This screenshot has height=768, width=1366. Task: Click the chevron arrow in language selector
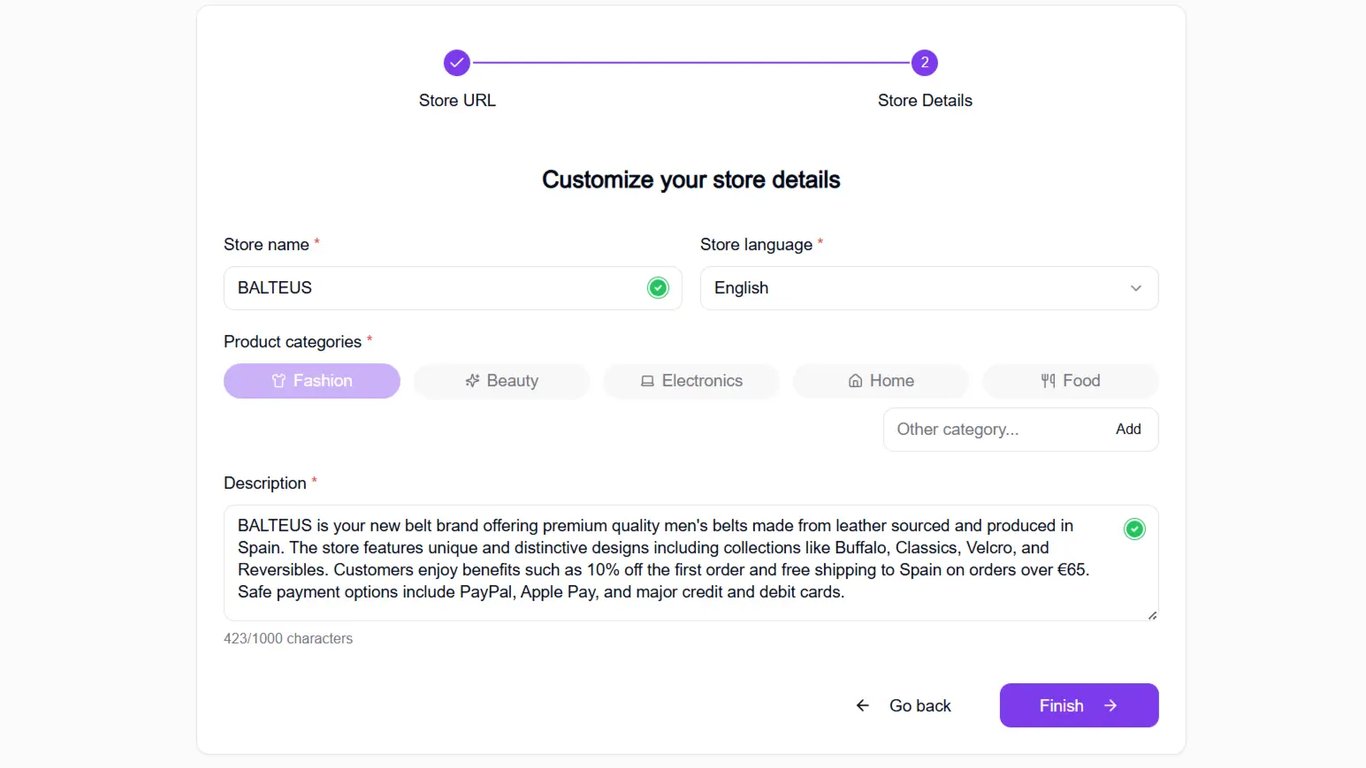click(1136, 288)
